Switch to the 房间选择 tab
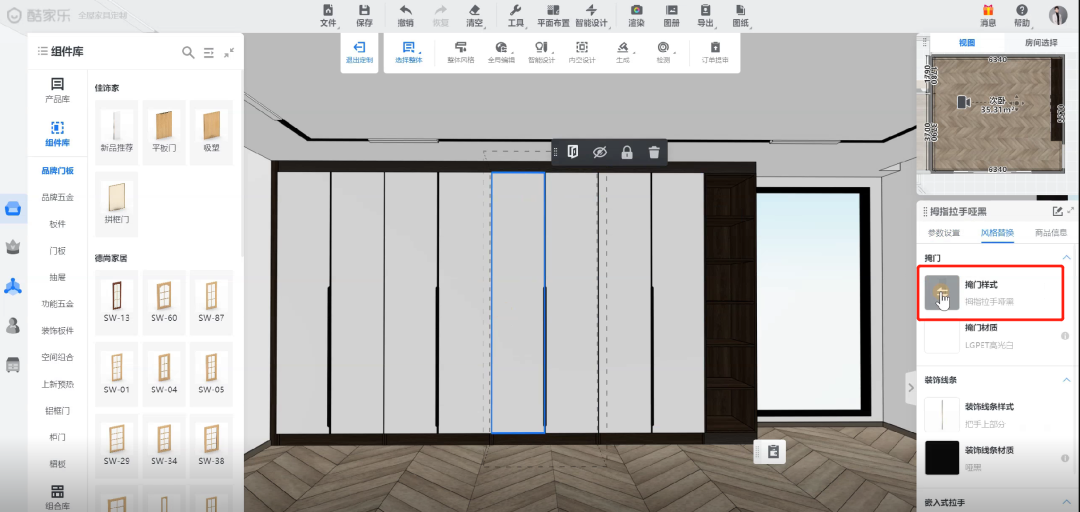 point(1041,43)
